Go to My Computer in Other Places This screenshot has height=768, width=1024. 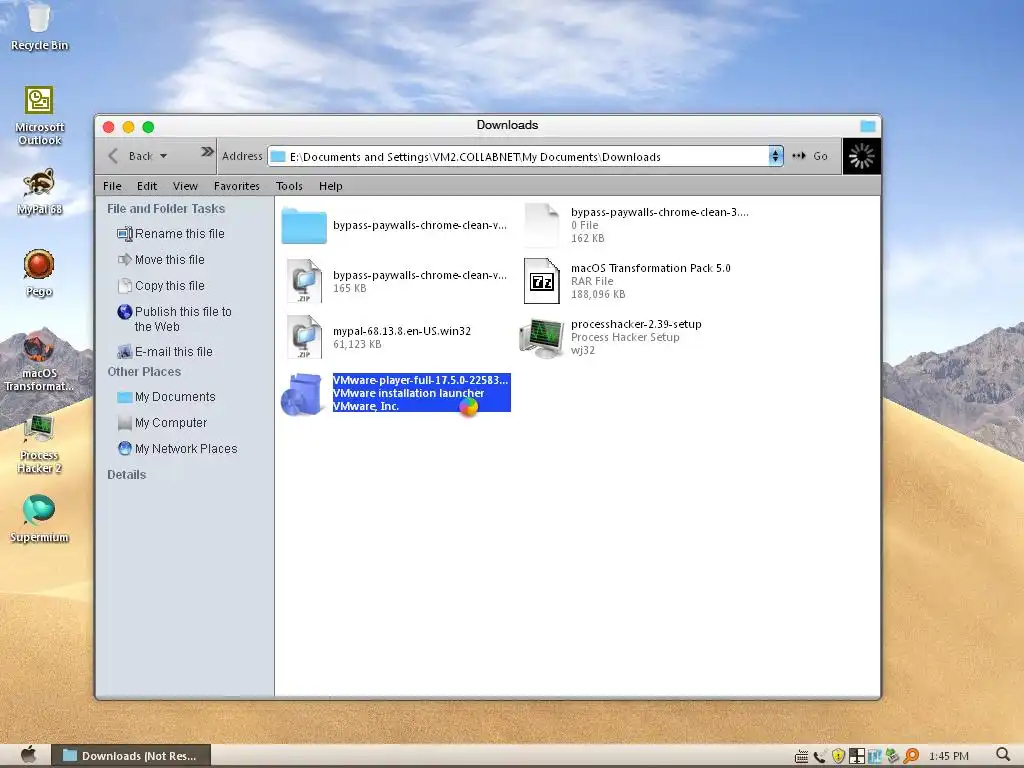pyautogui.click(x=162, y=423)
